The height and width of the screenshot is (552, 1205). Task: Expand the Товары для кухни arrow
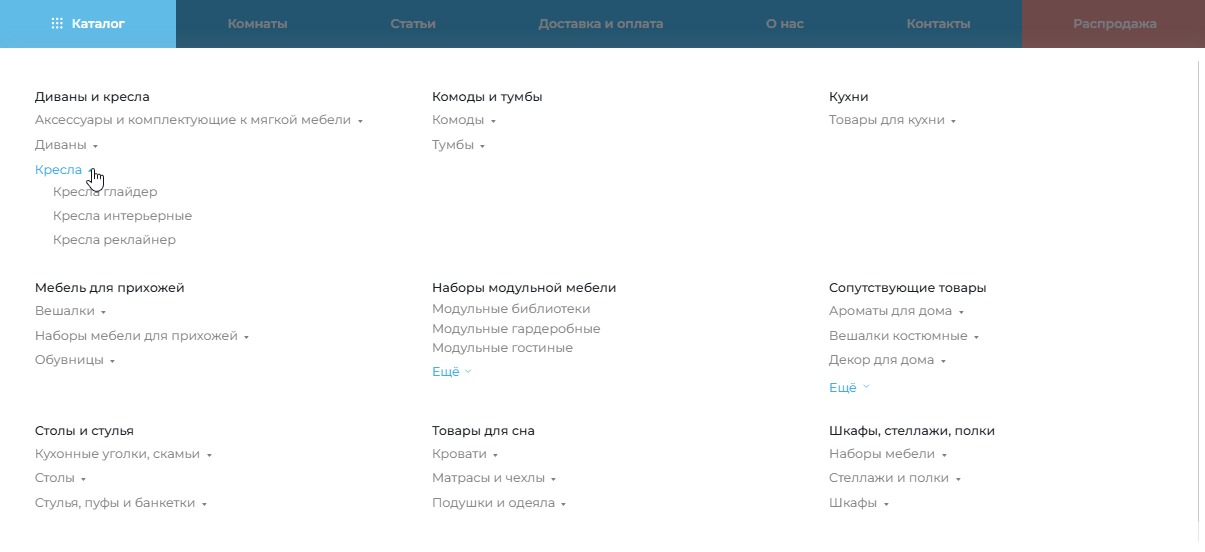click(953, 121)
